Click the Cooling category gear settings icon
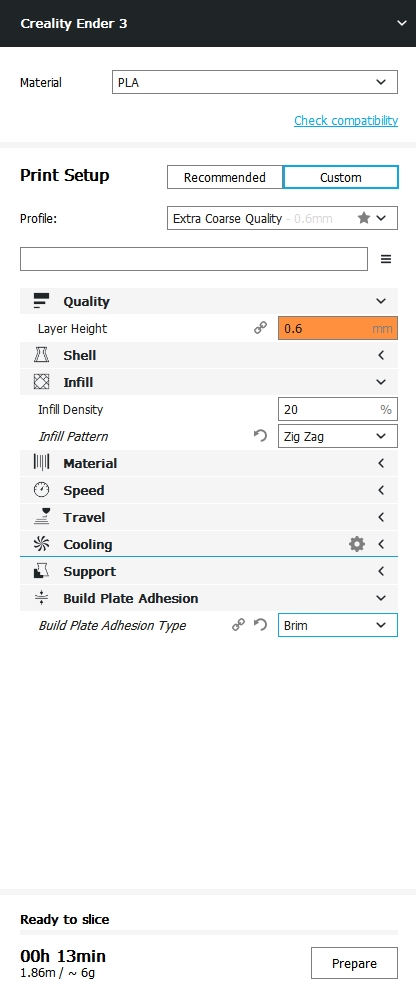 pos(357,544)
